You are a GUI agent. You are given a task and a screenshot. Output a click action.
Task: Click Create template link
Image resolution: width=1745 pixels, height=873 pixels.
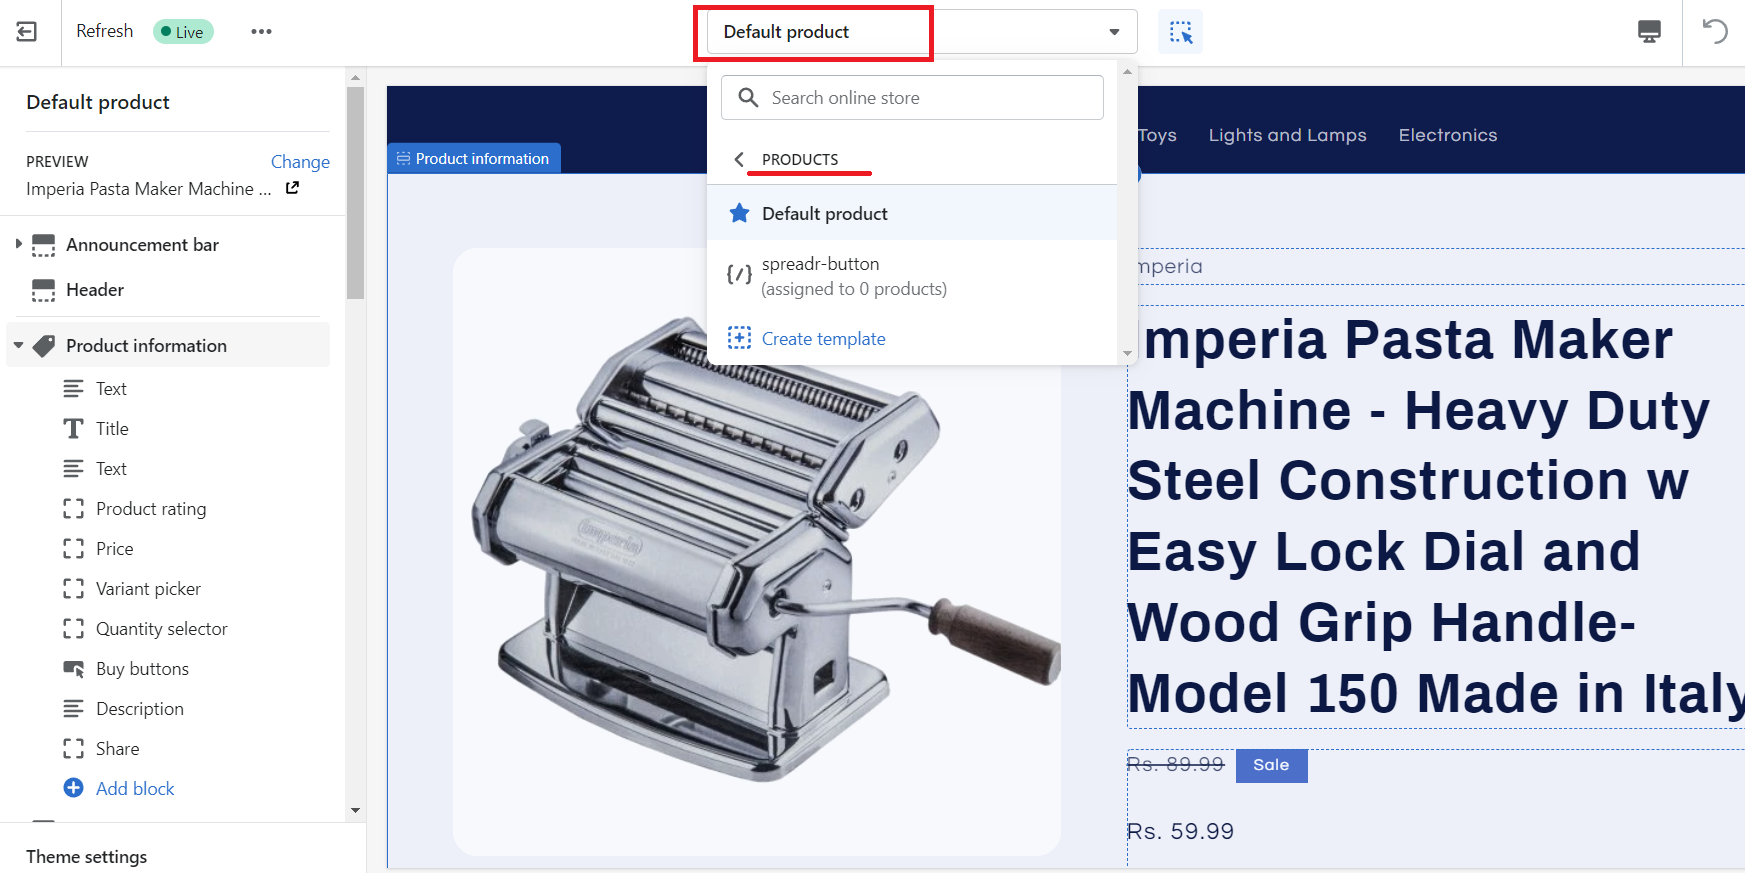click(x=823, y=339)
